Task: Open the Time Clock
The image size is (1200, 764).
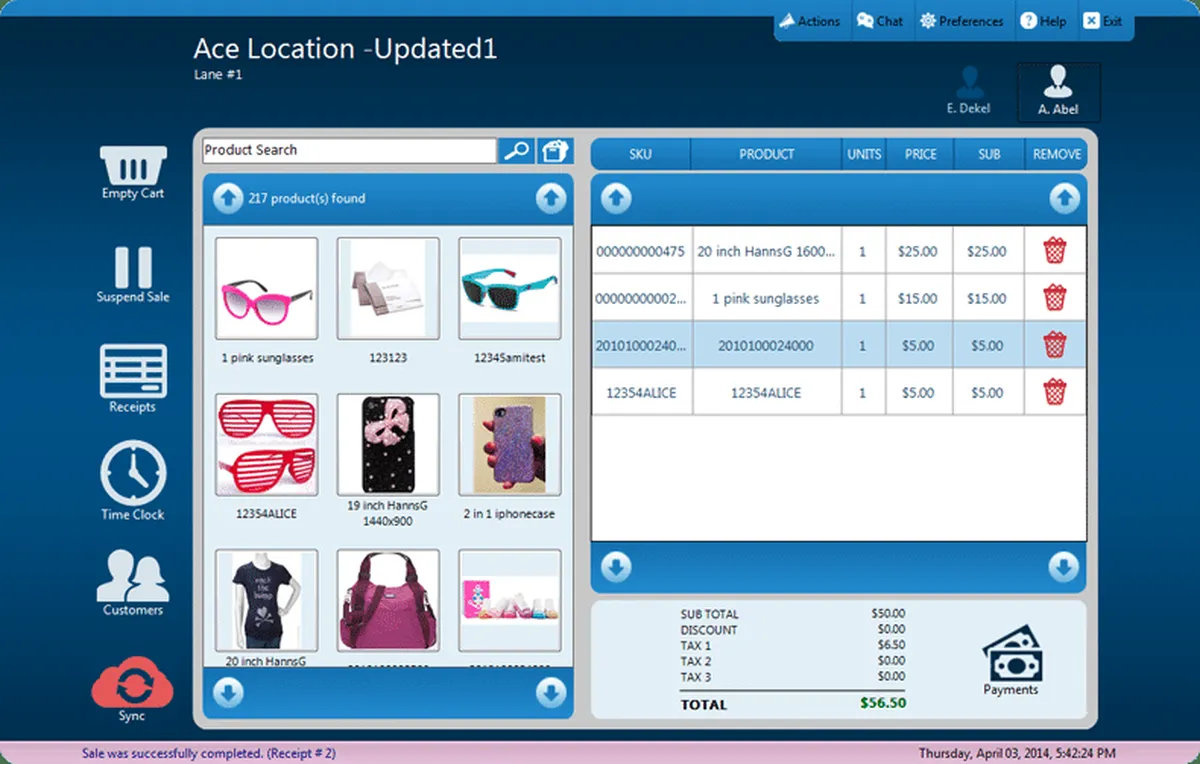Action: point(132,474)
